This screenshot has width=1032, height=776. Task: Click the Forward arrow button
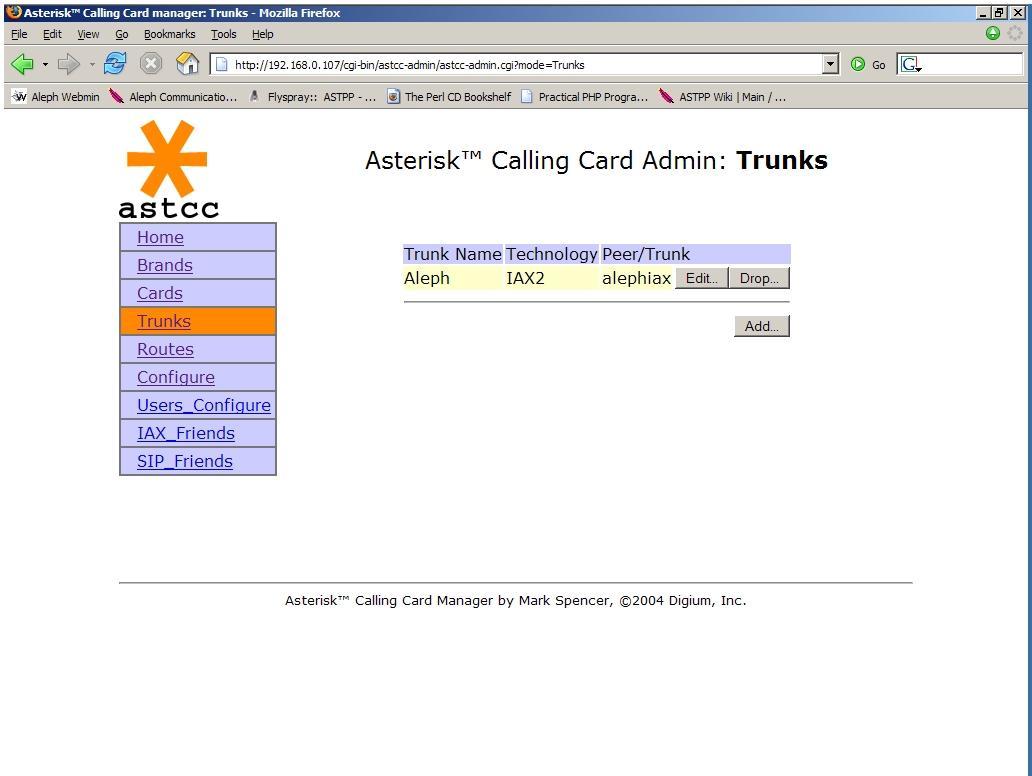pos(68,64)
